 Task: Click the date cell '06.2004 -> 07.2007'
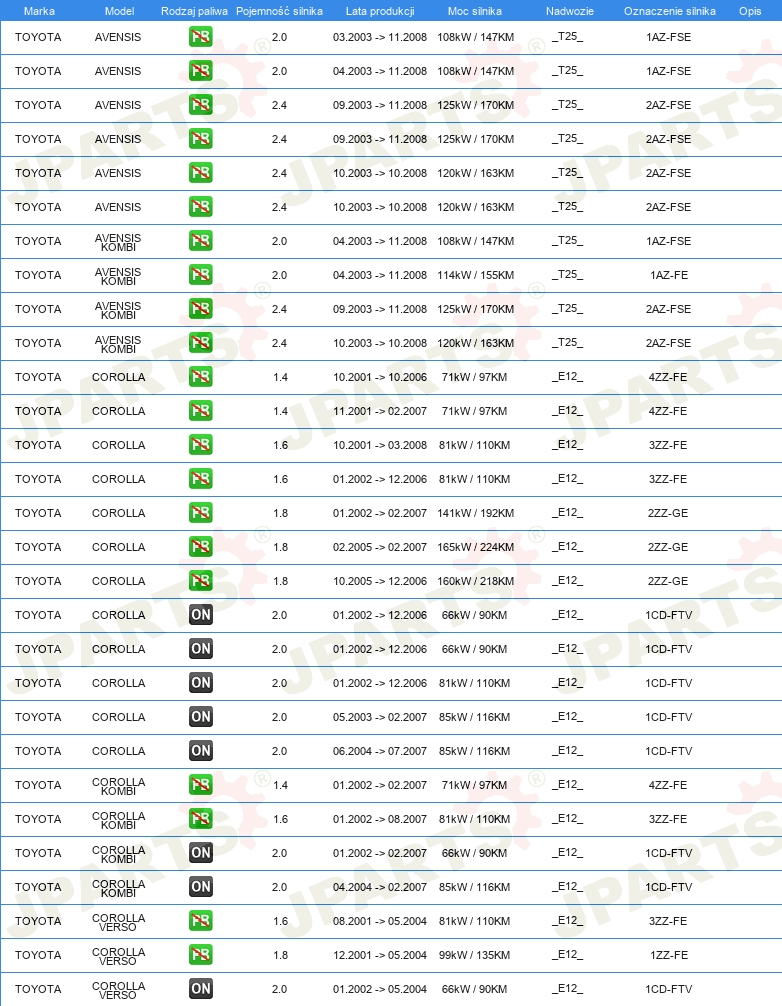click(x=380, y=751)
